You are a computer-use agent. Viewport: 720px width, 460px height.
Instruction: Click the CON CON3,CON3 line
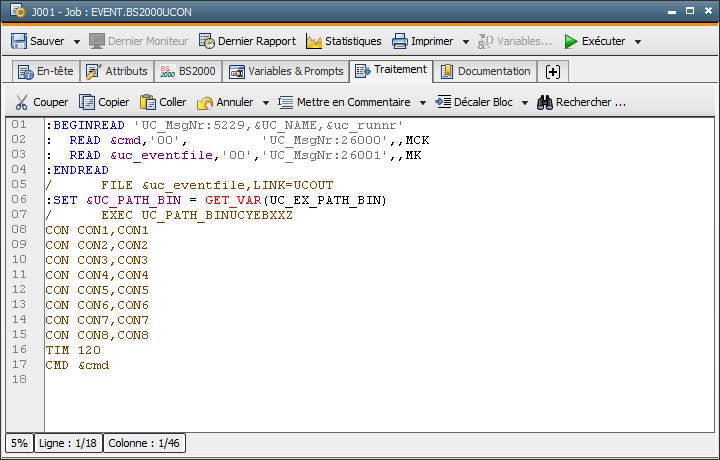coord(97,260)
